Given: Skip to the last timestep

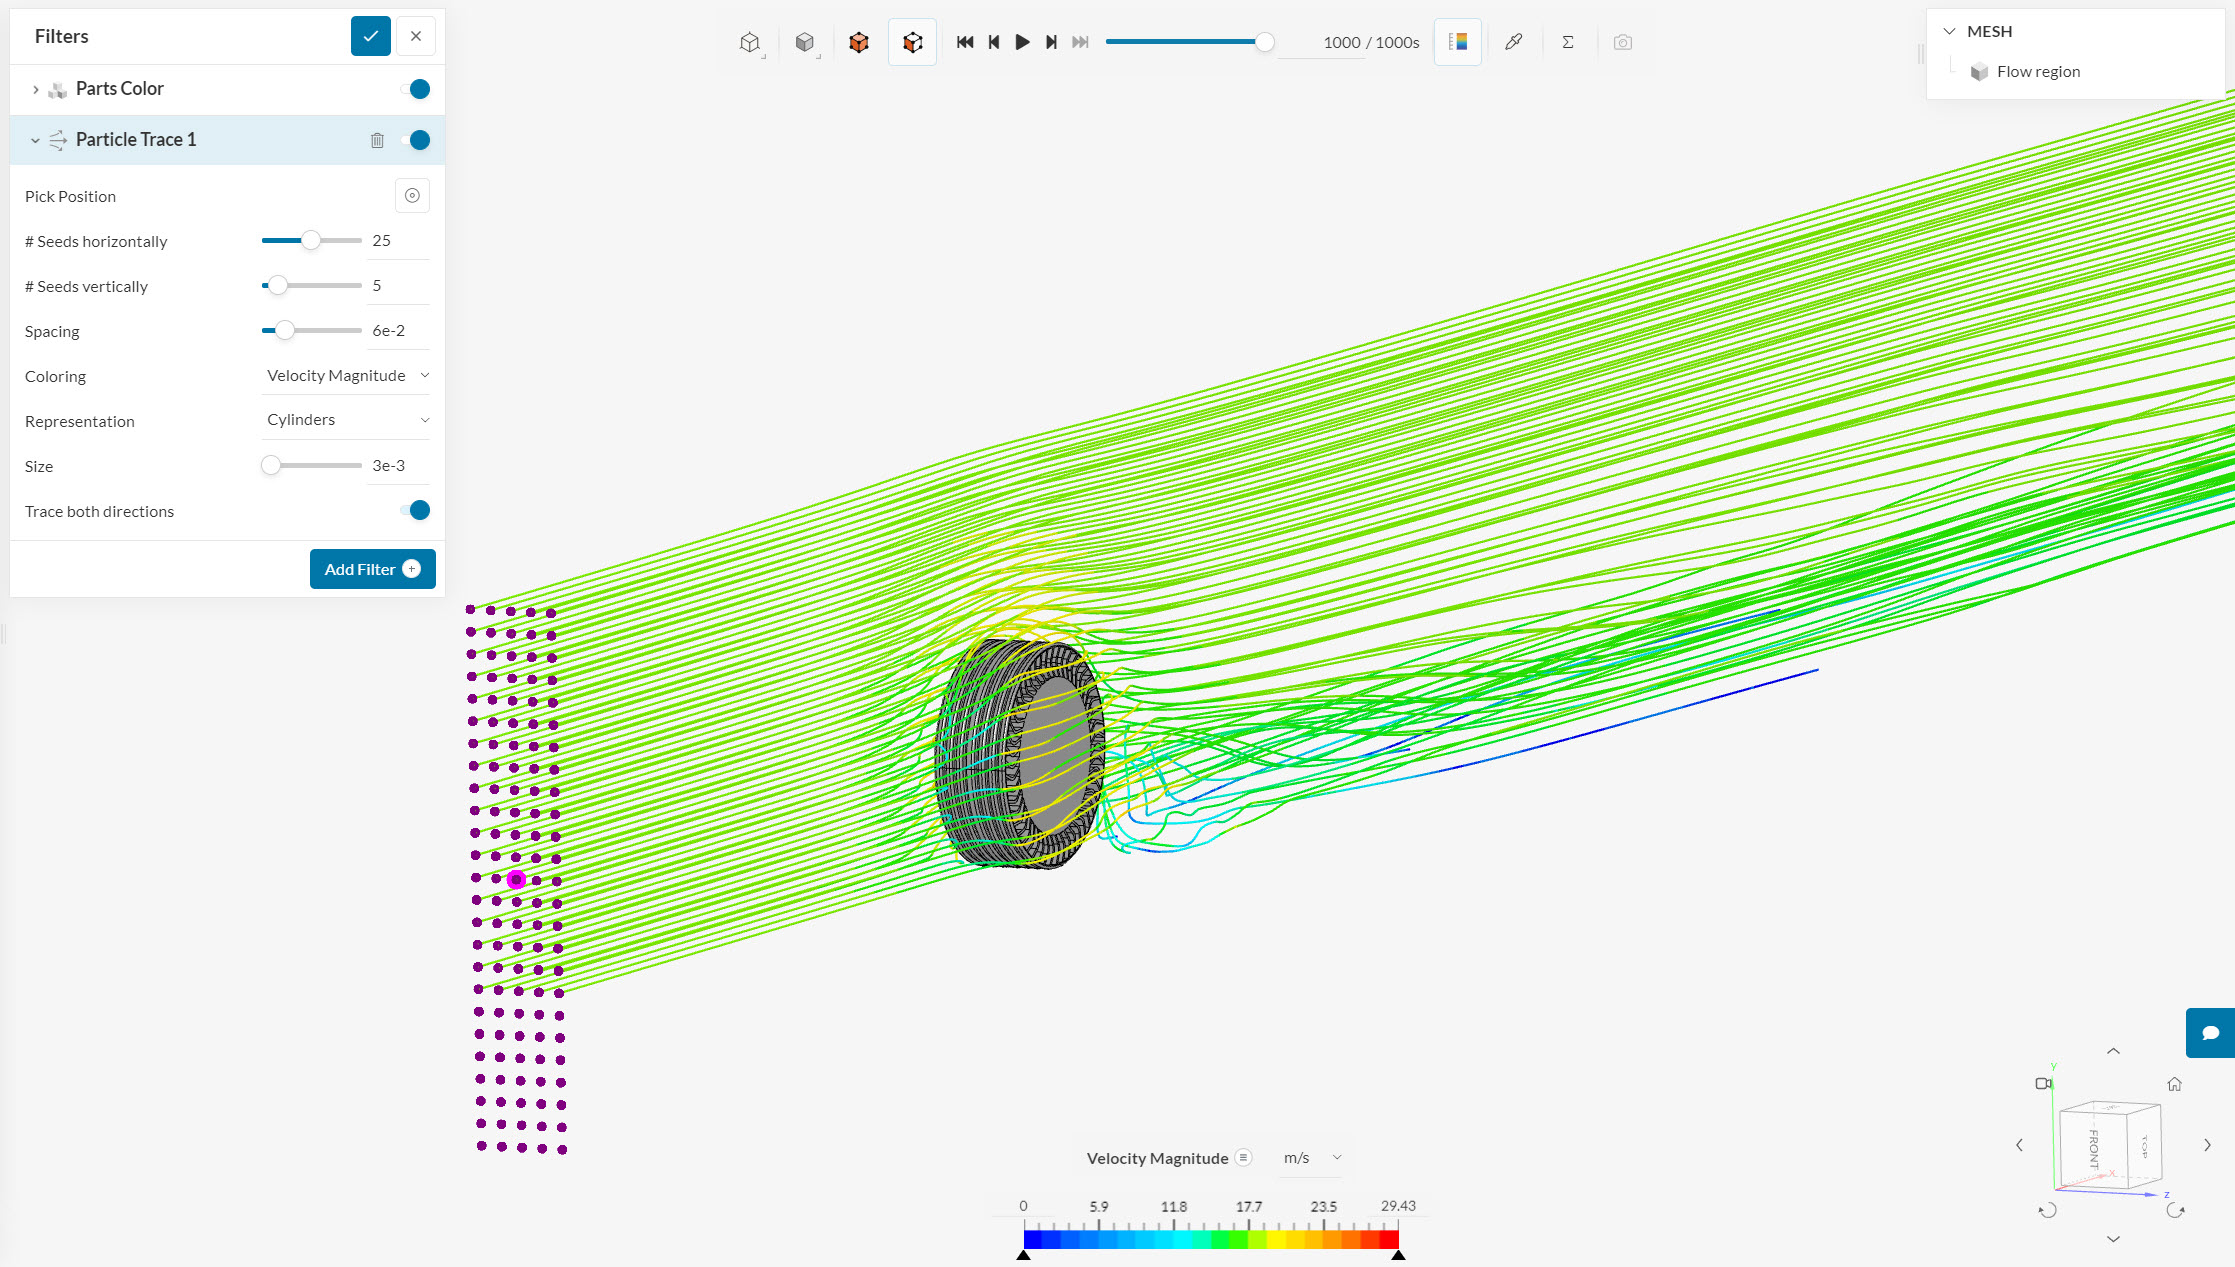Looking at the screenshot, I should coord(1080,42).
